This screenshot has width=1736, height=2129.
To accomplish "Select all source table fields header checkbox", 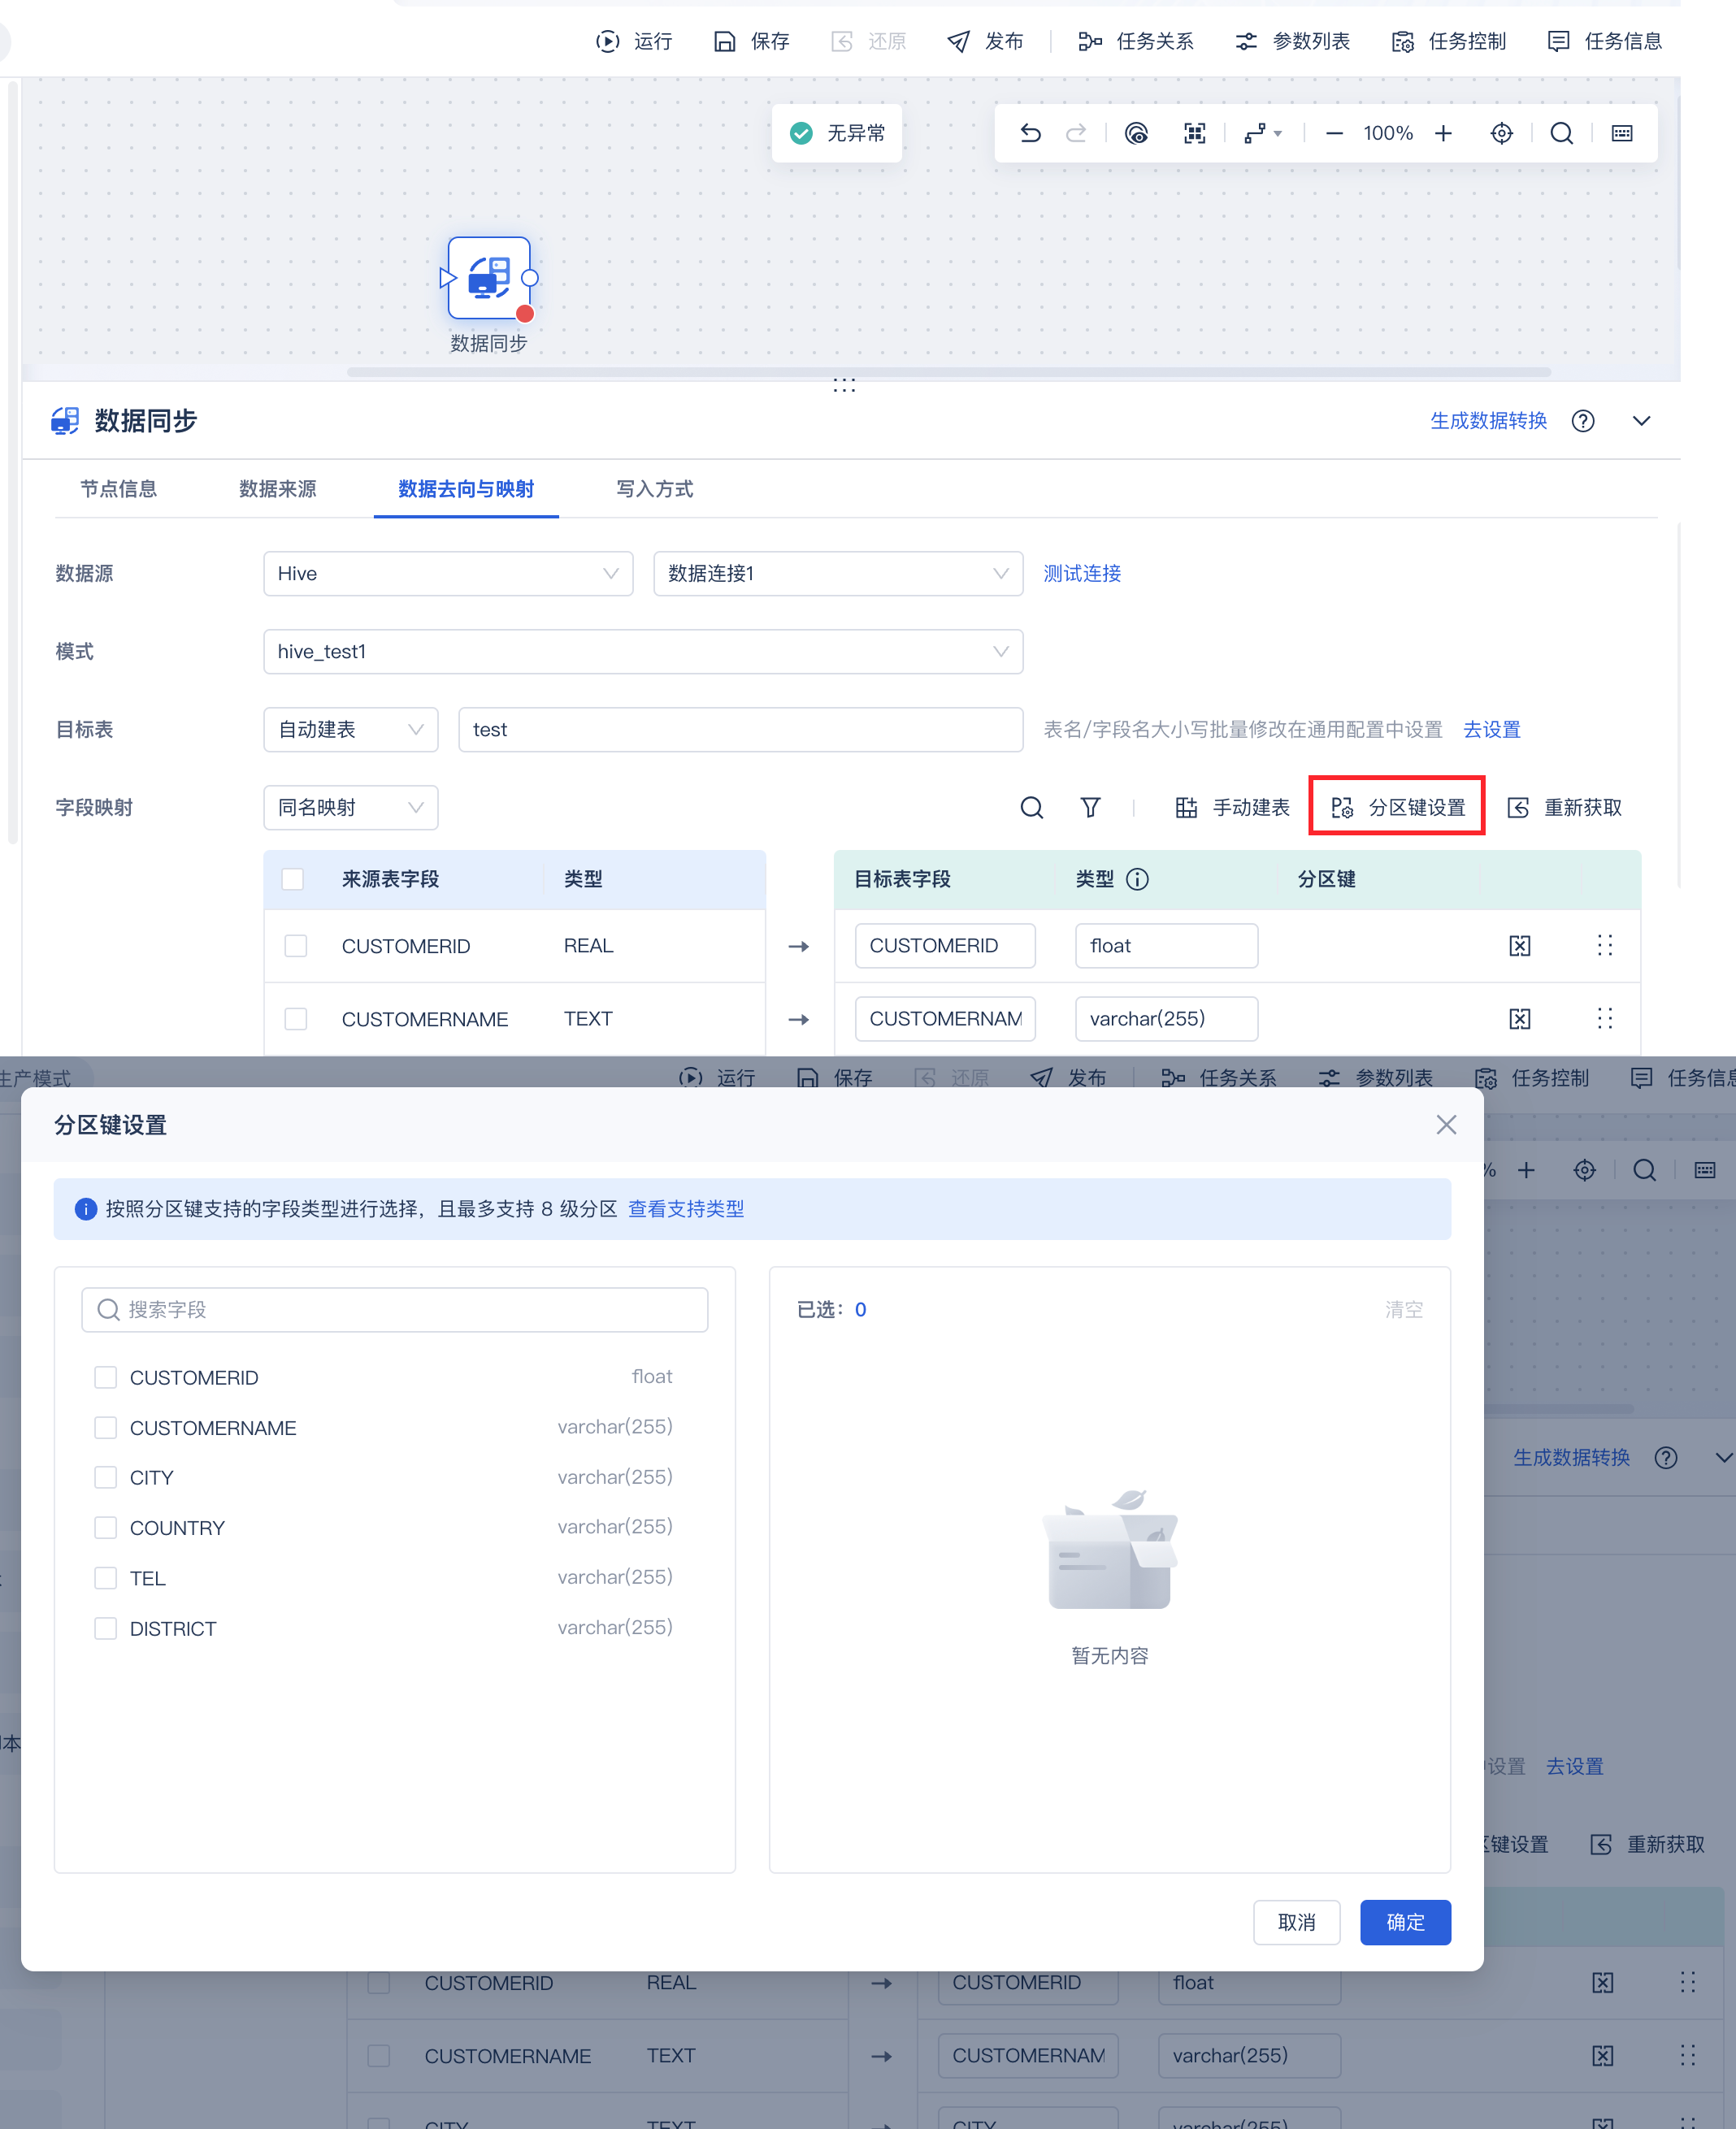I will (x=293, y=879).
